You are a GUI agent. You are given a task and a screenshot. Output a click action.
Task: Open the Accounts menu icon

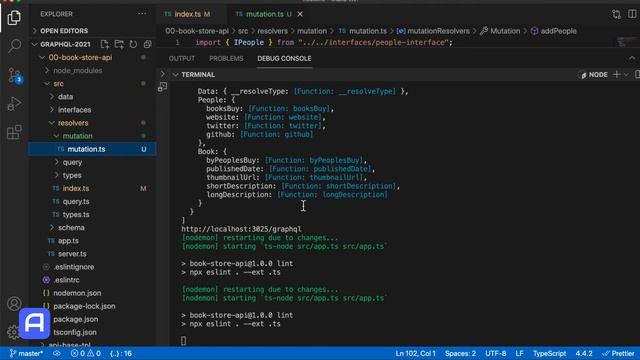(x=14, y=304)
